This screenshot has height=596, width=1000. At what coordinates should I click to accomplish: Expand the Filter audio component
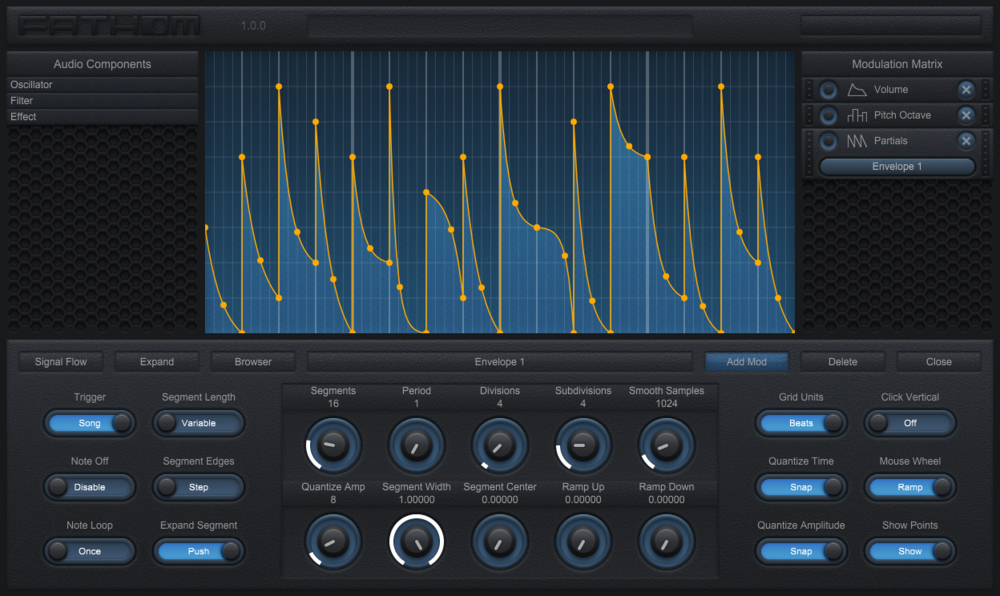[102, 101]
